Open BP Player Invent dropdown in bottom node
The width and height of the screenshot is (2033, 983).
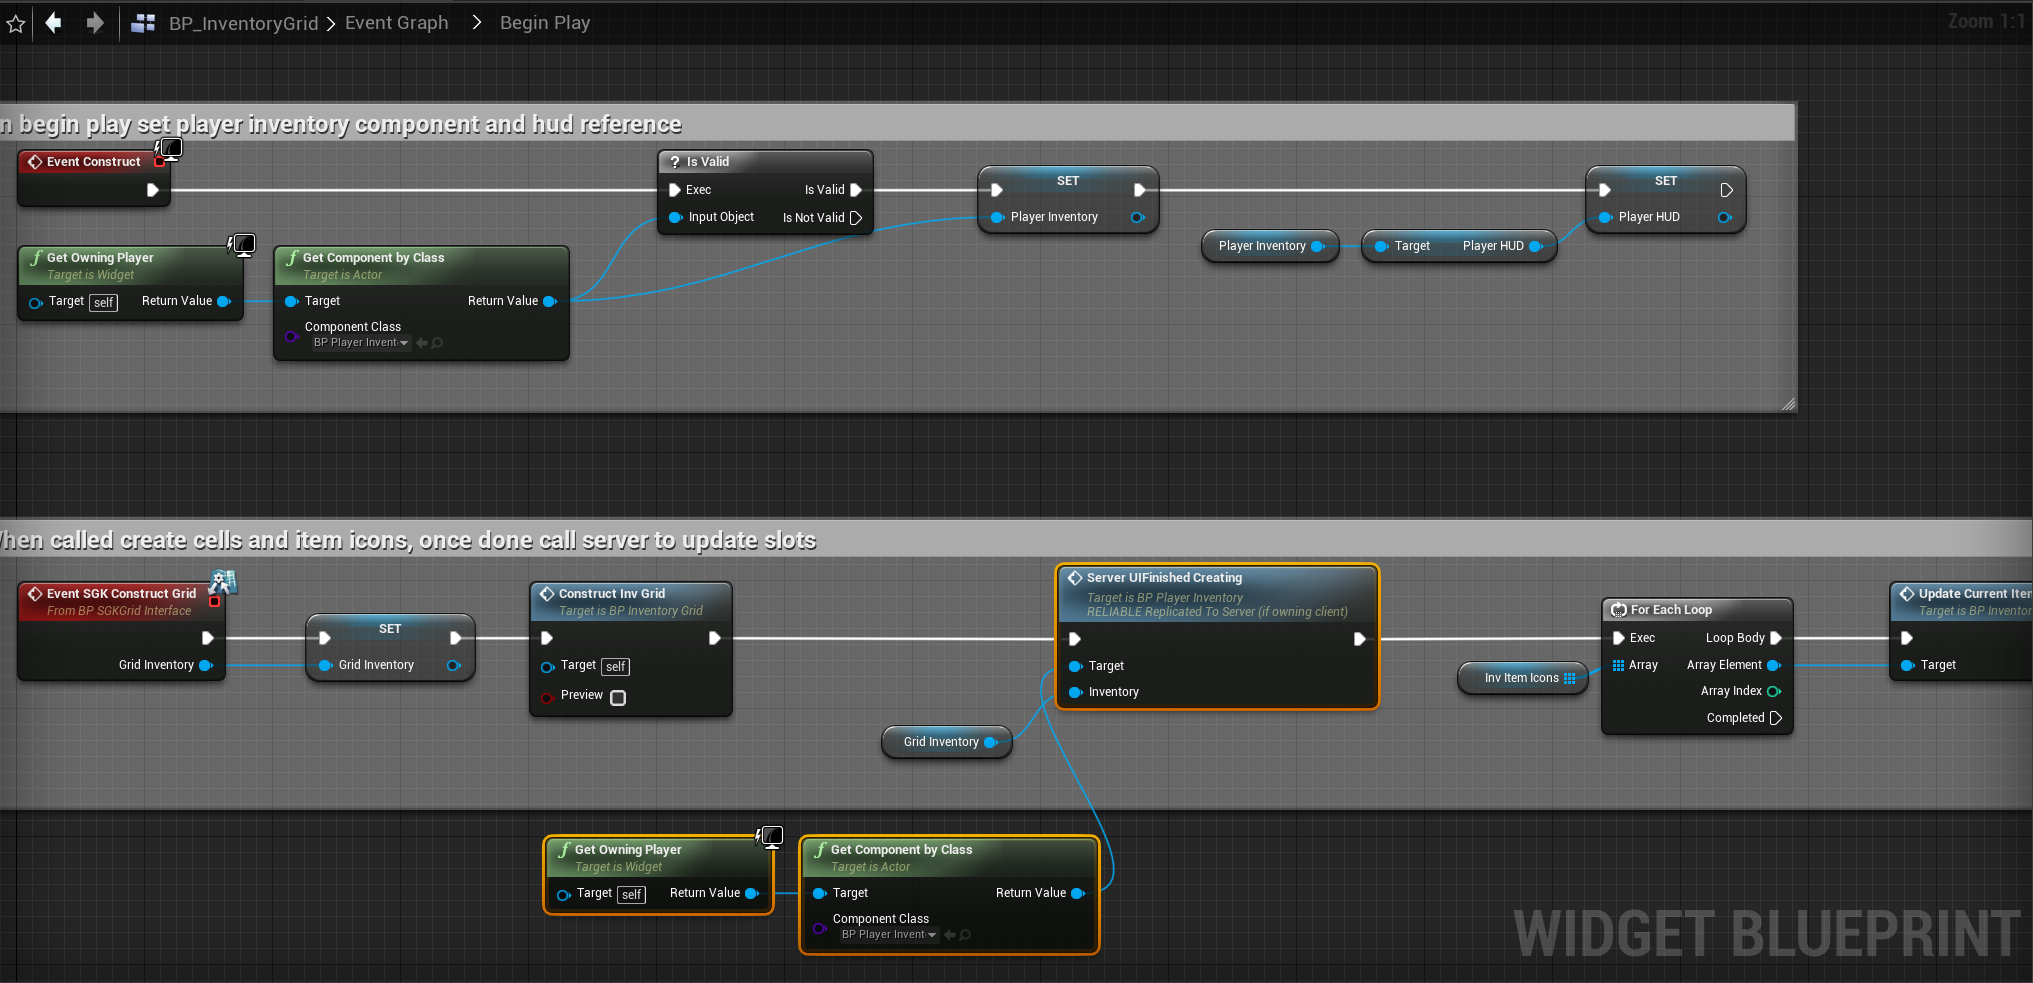889,935
